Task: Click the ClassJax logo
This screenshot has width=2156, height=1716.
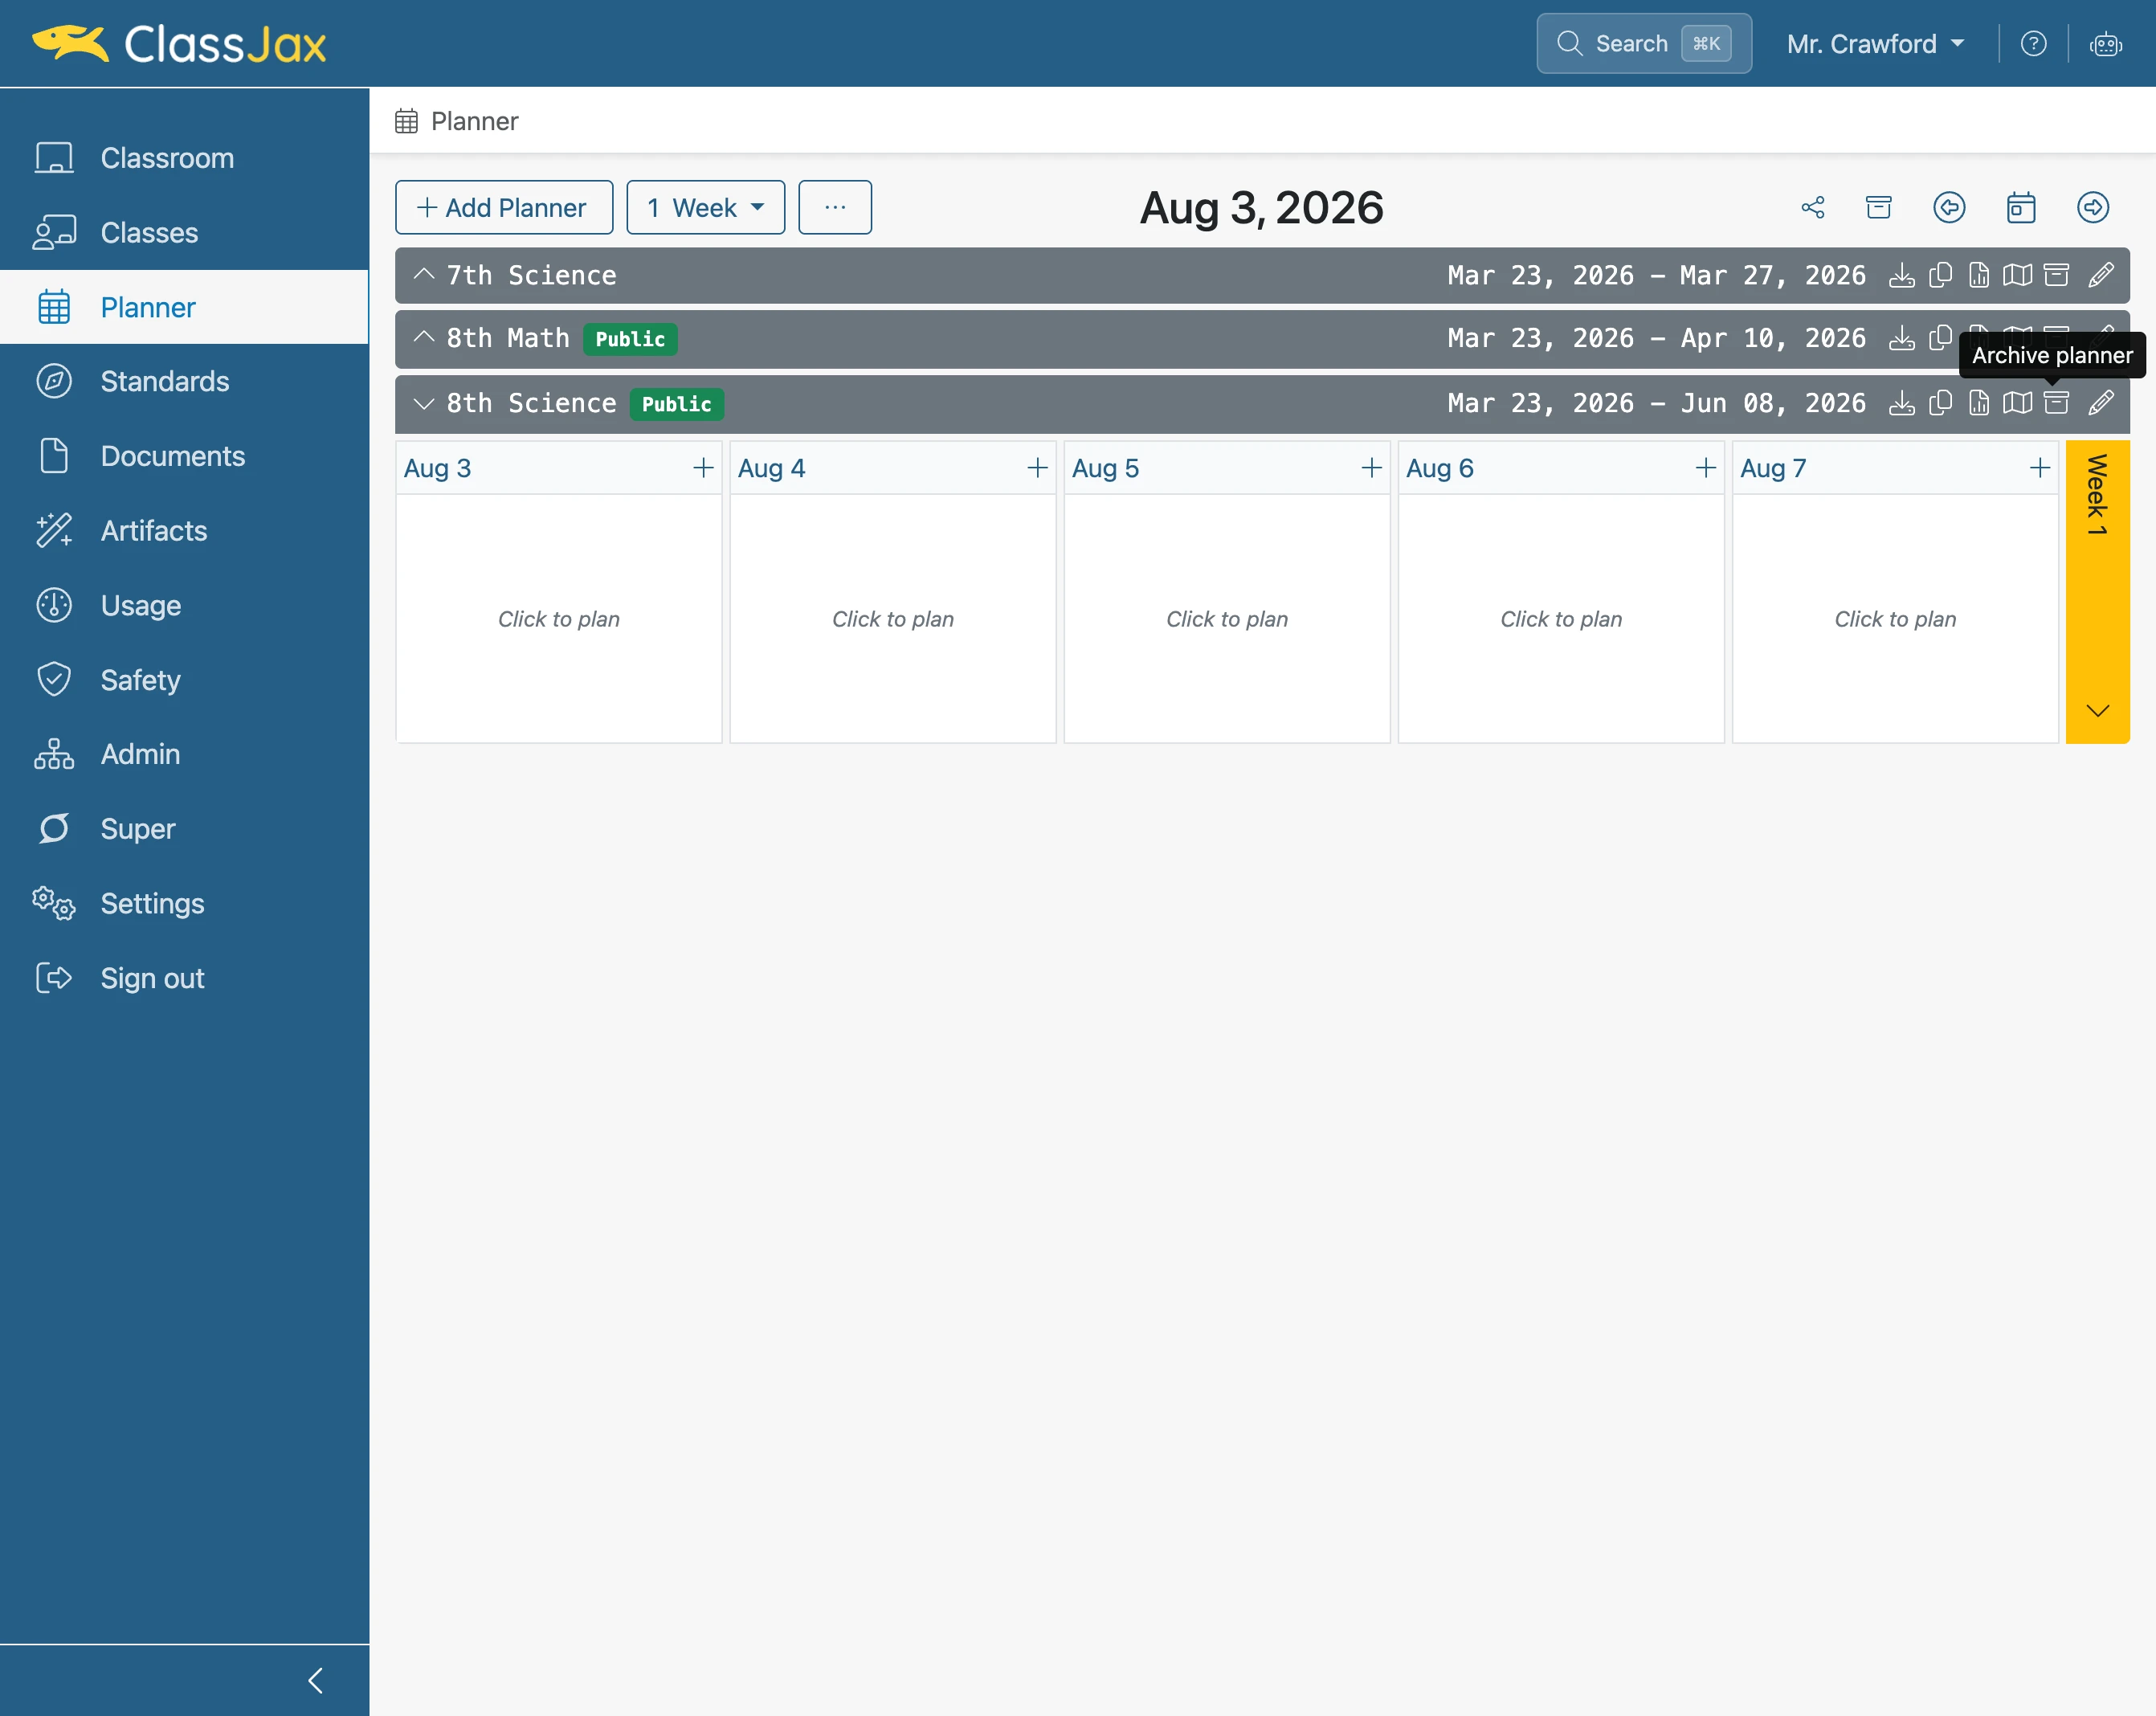Action: tap(179, 44)
